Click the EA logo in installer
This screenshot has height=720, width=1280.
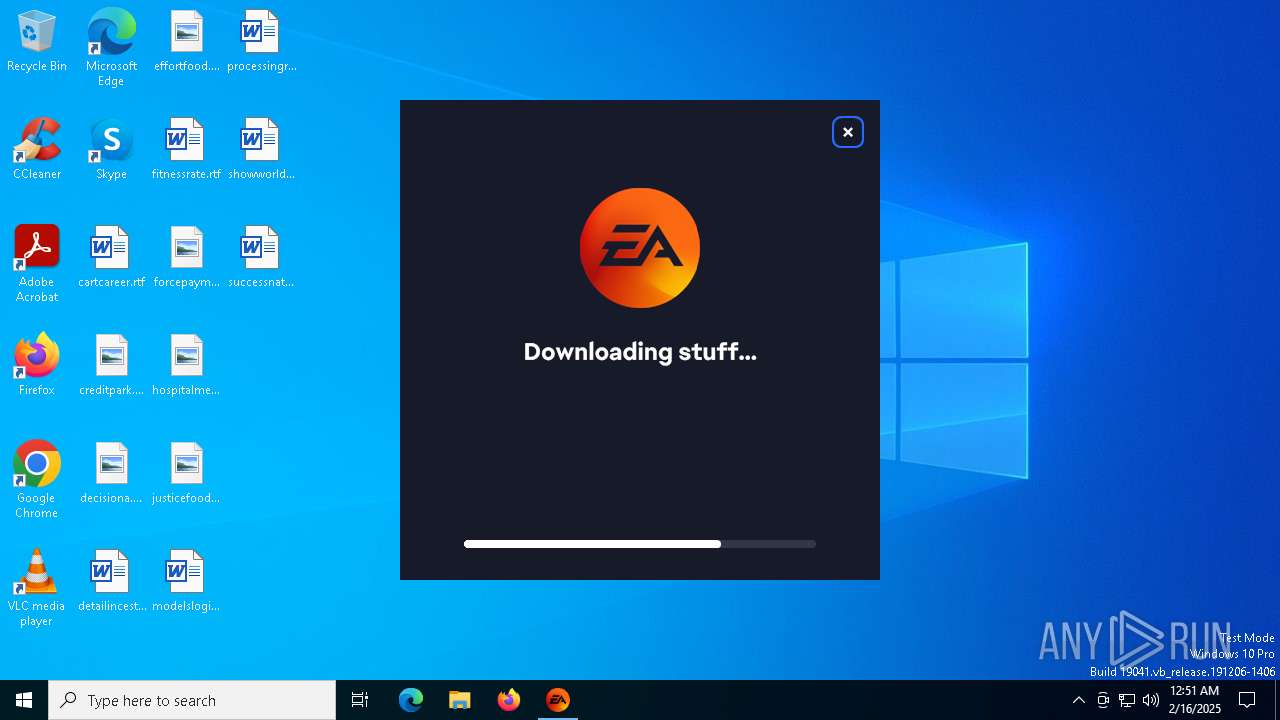[x=640, y=248]
